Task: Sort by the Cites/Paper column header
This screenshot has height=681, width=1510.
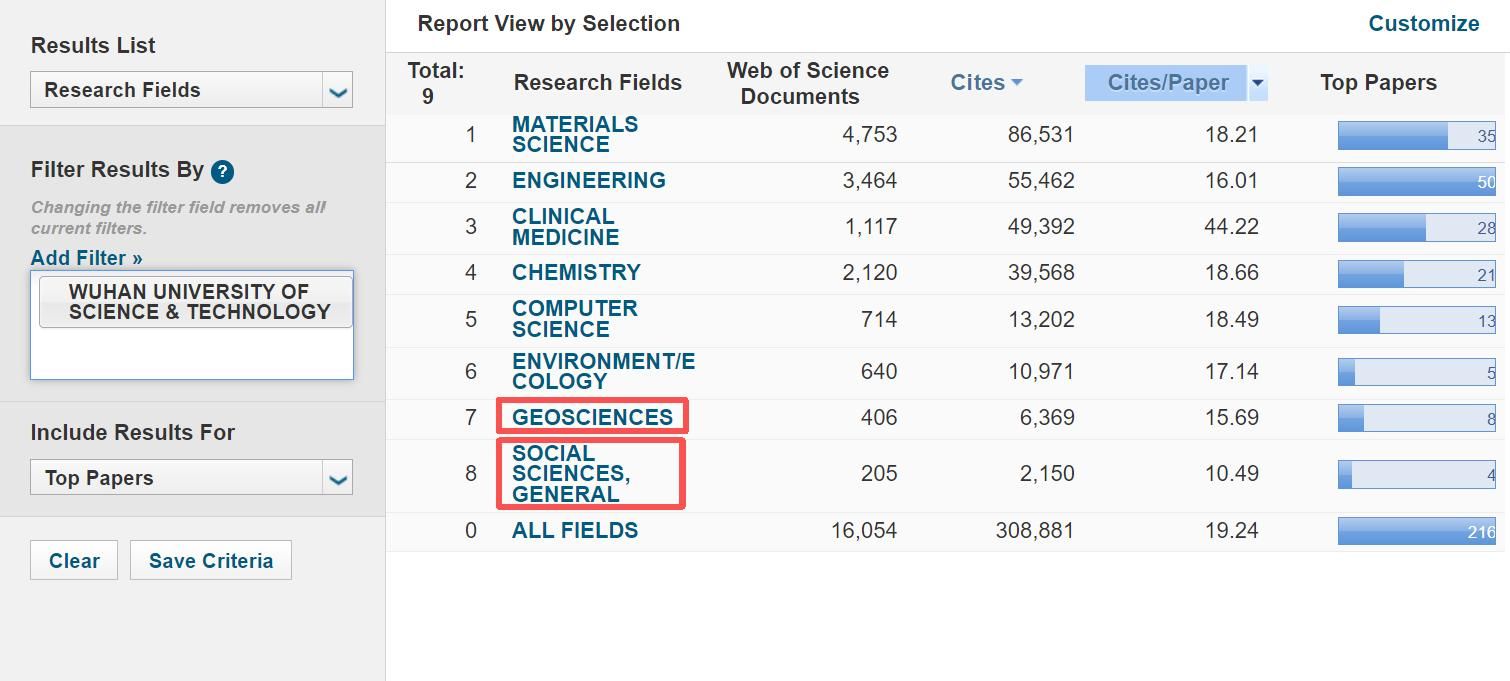Action: pyautogui.click(x=1167, y=83)
